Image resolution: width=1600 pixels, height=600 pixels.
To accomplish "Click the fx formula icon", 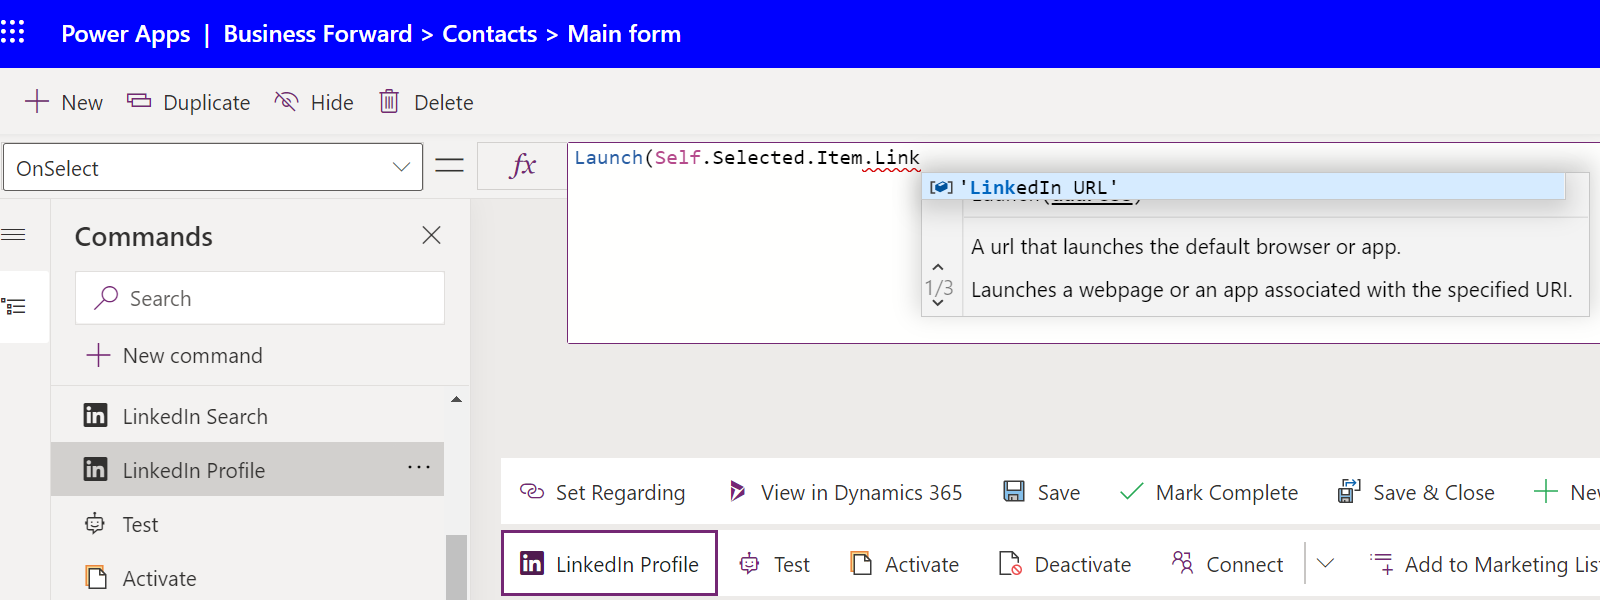I will coord(522,165).
